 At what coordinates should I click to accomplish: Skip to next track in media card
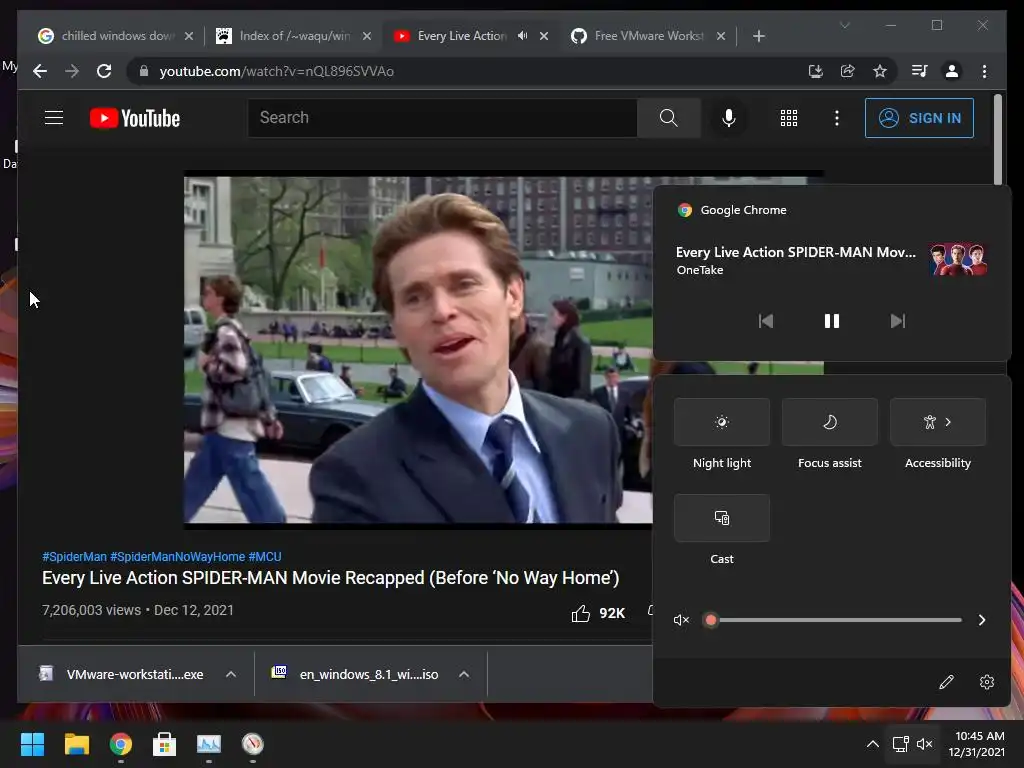(898, 321)
